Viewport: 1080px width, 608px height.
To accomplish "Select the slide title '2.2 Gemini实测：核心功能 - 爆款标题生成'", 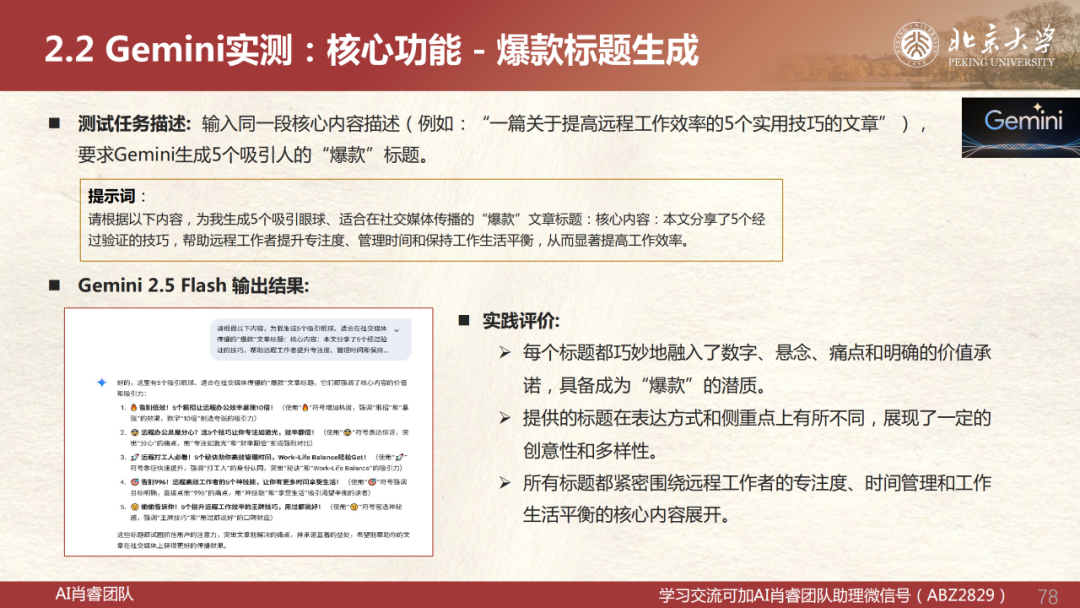I will point(372,50).
